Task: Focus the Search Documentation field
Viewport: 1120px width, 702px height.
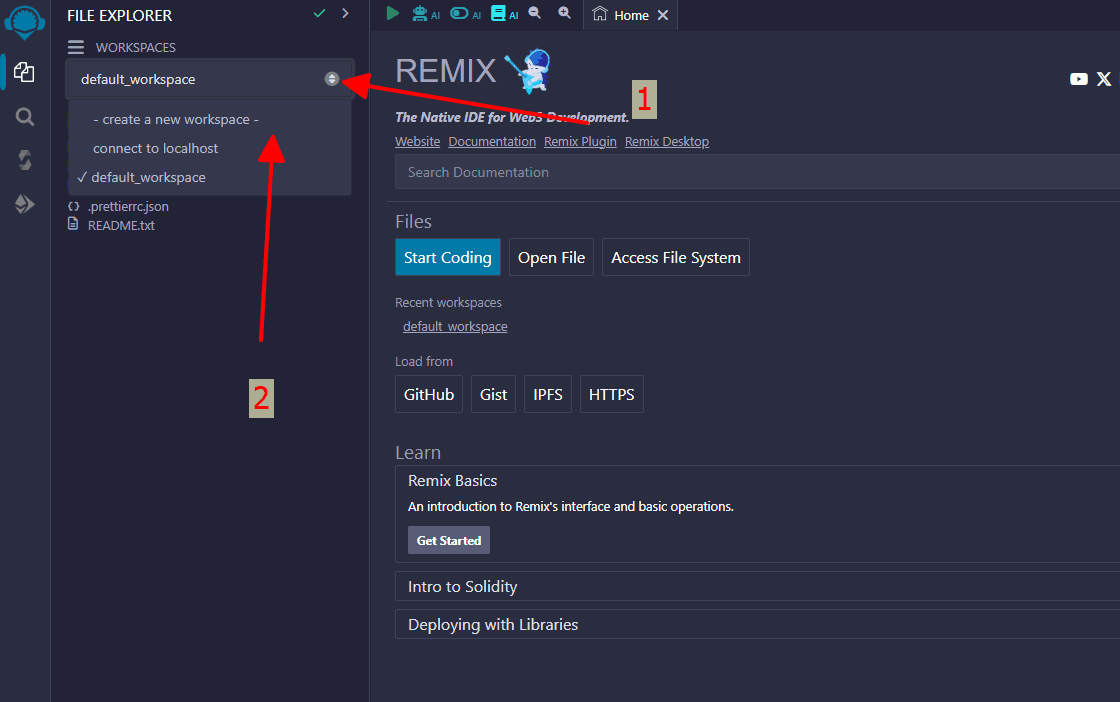Action: coord(757,172)
